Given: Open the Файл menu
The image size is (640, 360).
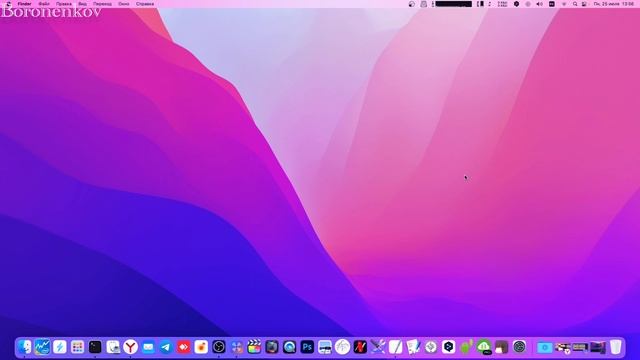Looking at the screenshot, I should coord(44,4).
